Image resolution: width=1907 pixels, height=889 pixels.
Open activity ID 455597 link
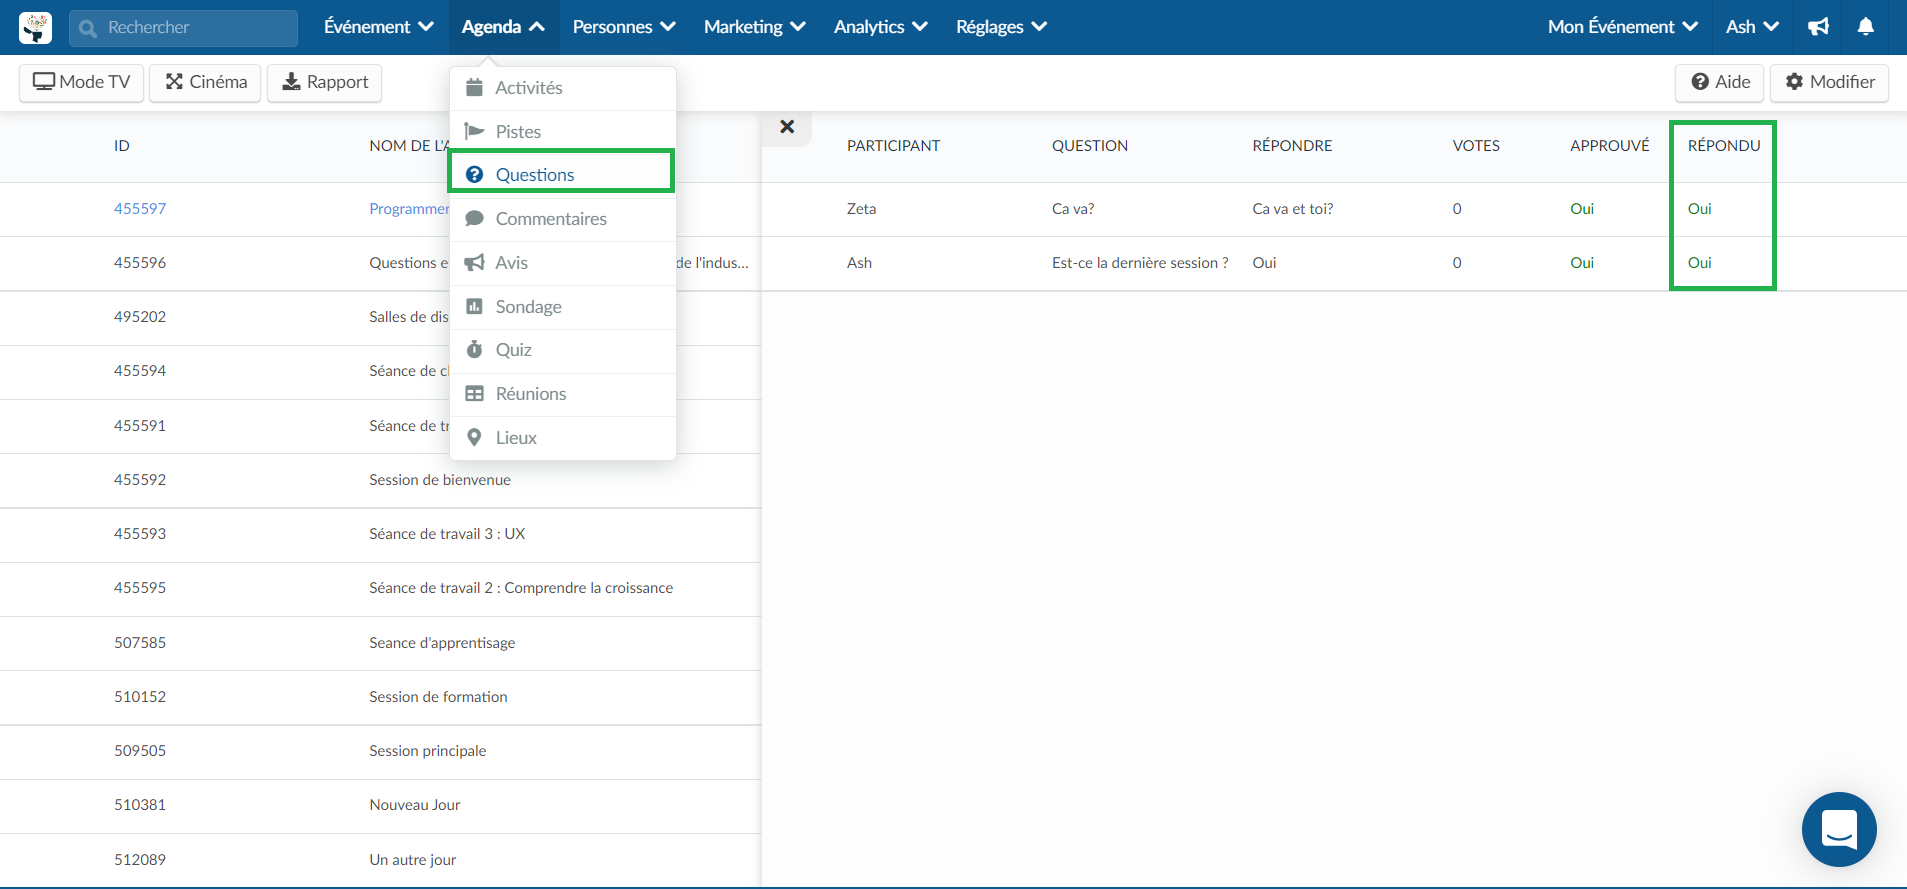coord(140,209)
